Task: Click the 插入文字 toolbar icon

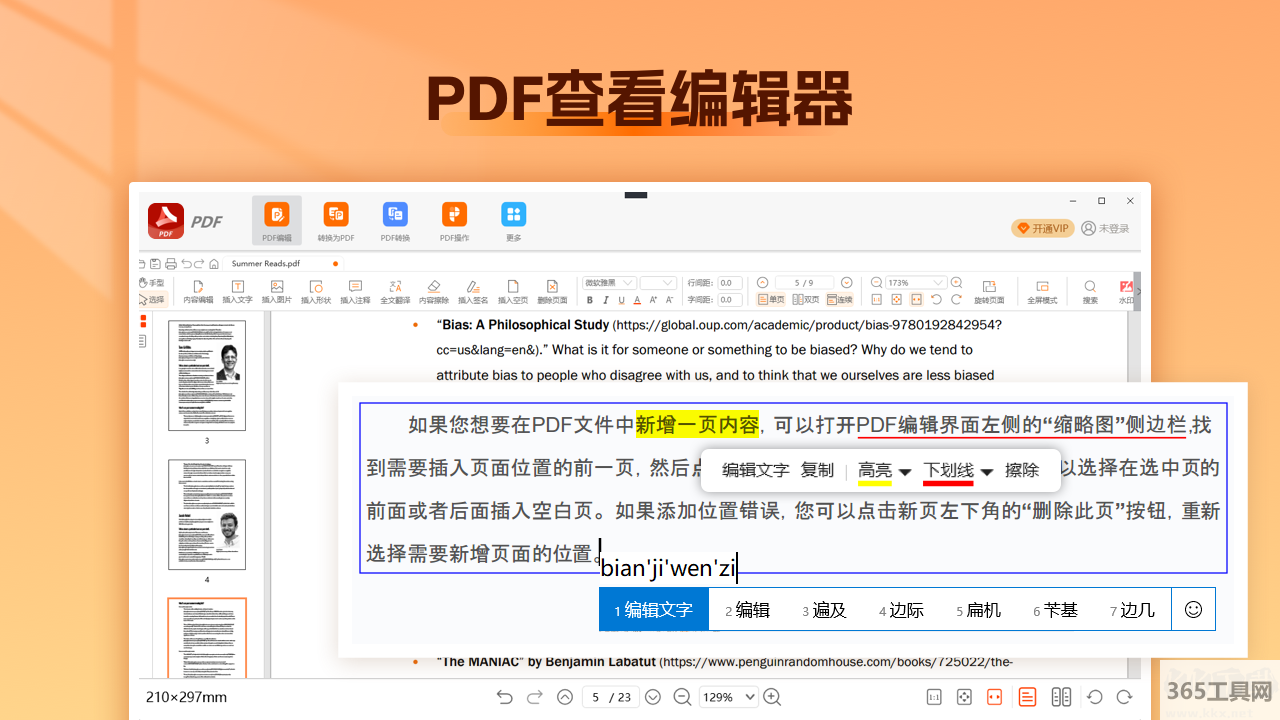Action: (237, 291)
